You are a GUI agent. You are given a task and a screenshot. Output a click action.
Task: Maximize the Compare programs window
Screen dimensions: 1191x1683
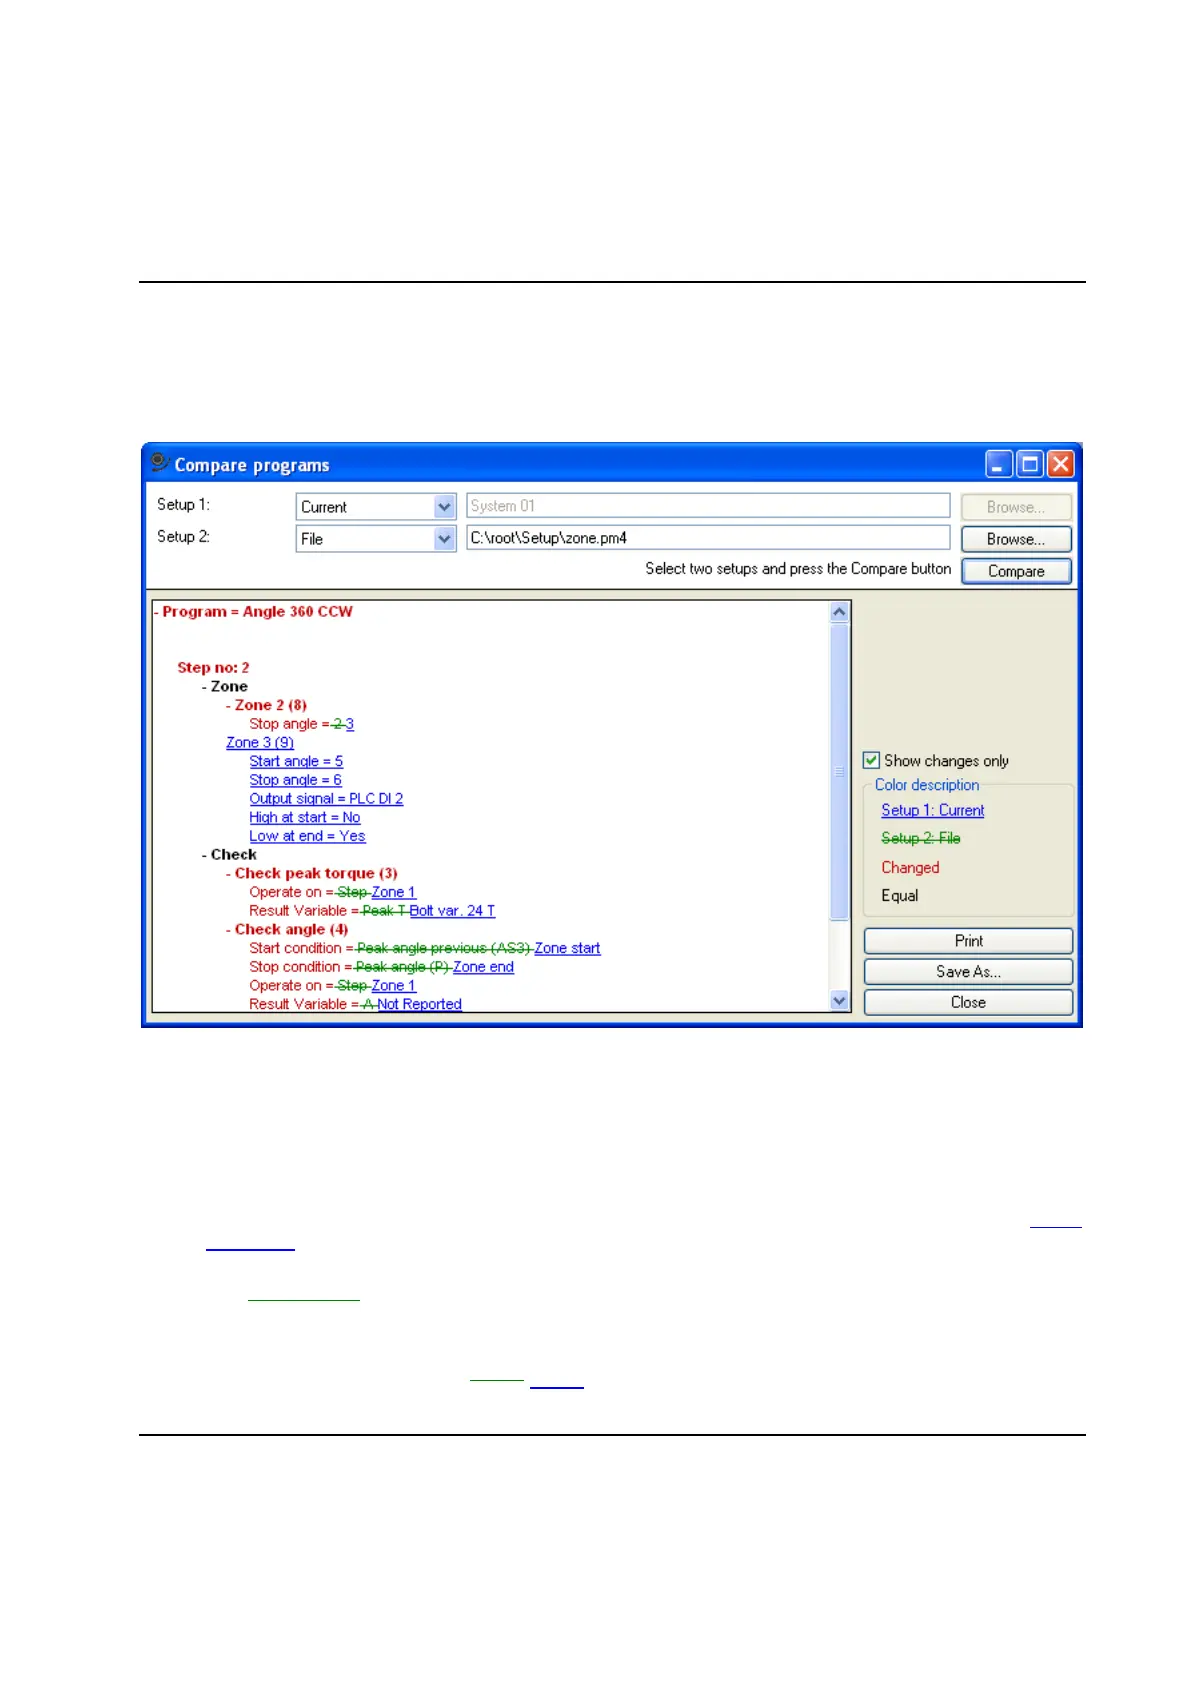pyautogui.click(x=1029, y=464)
